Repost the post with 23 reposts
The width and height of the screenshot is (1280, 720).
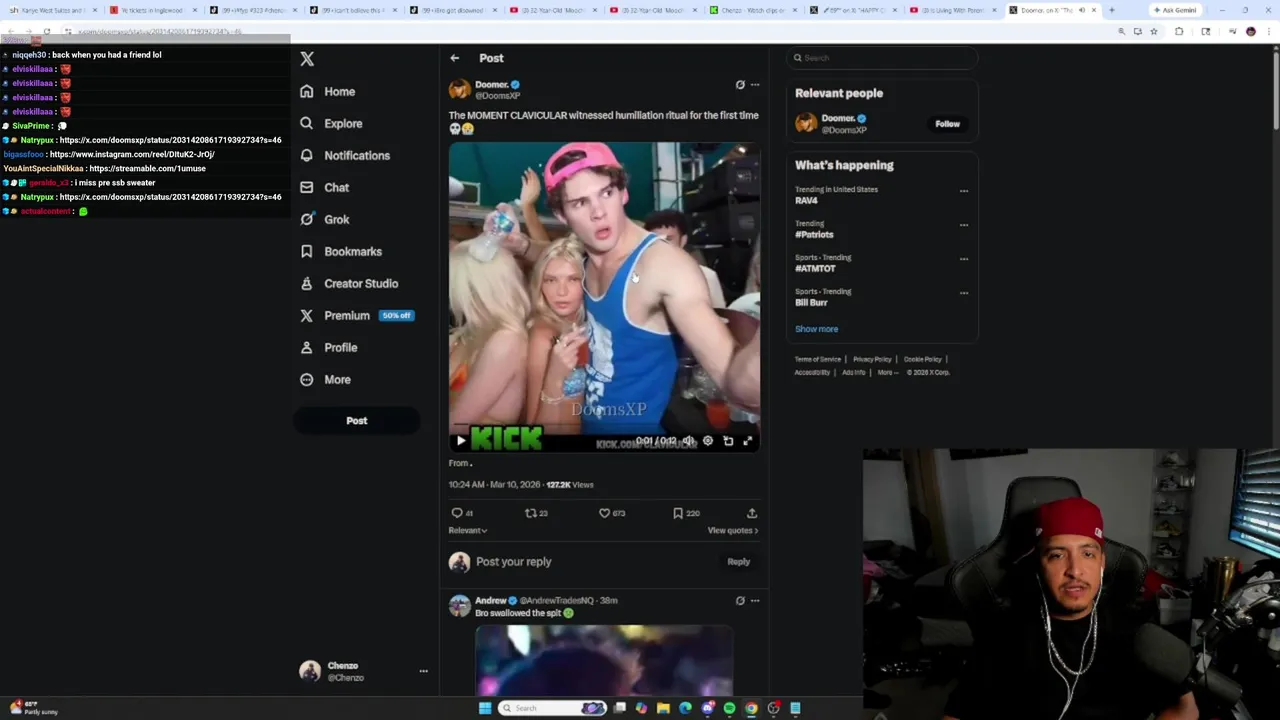tap(536, 513)
